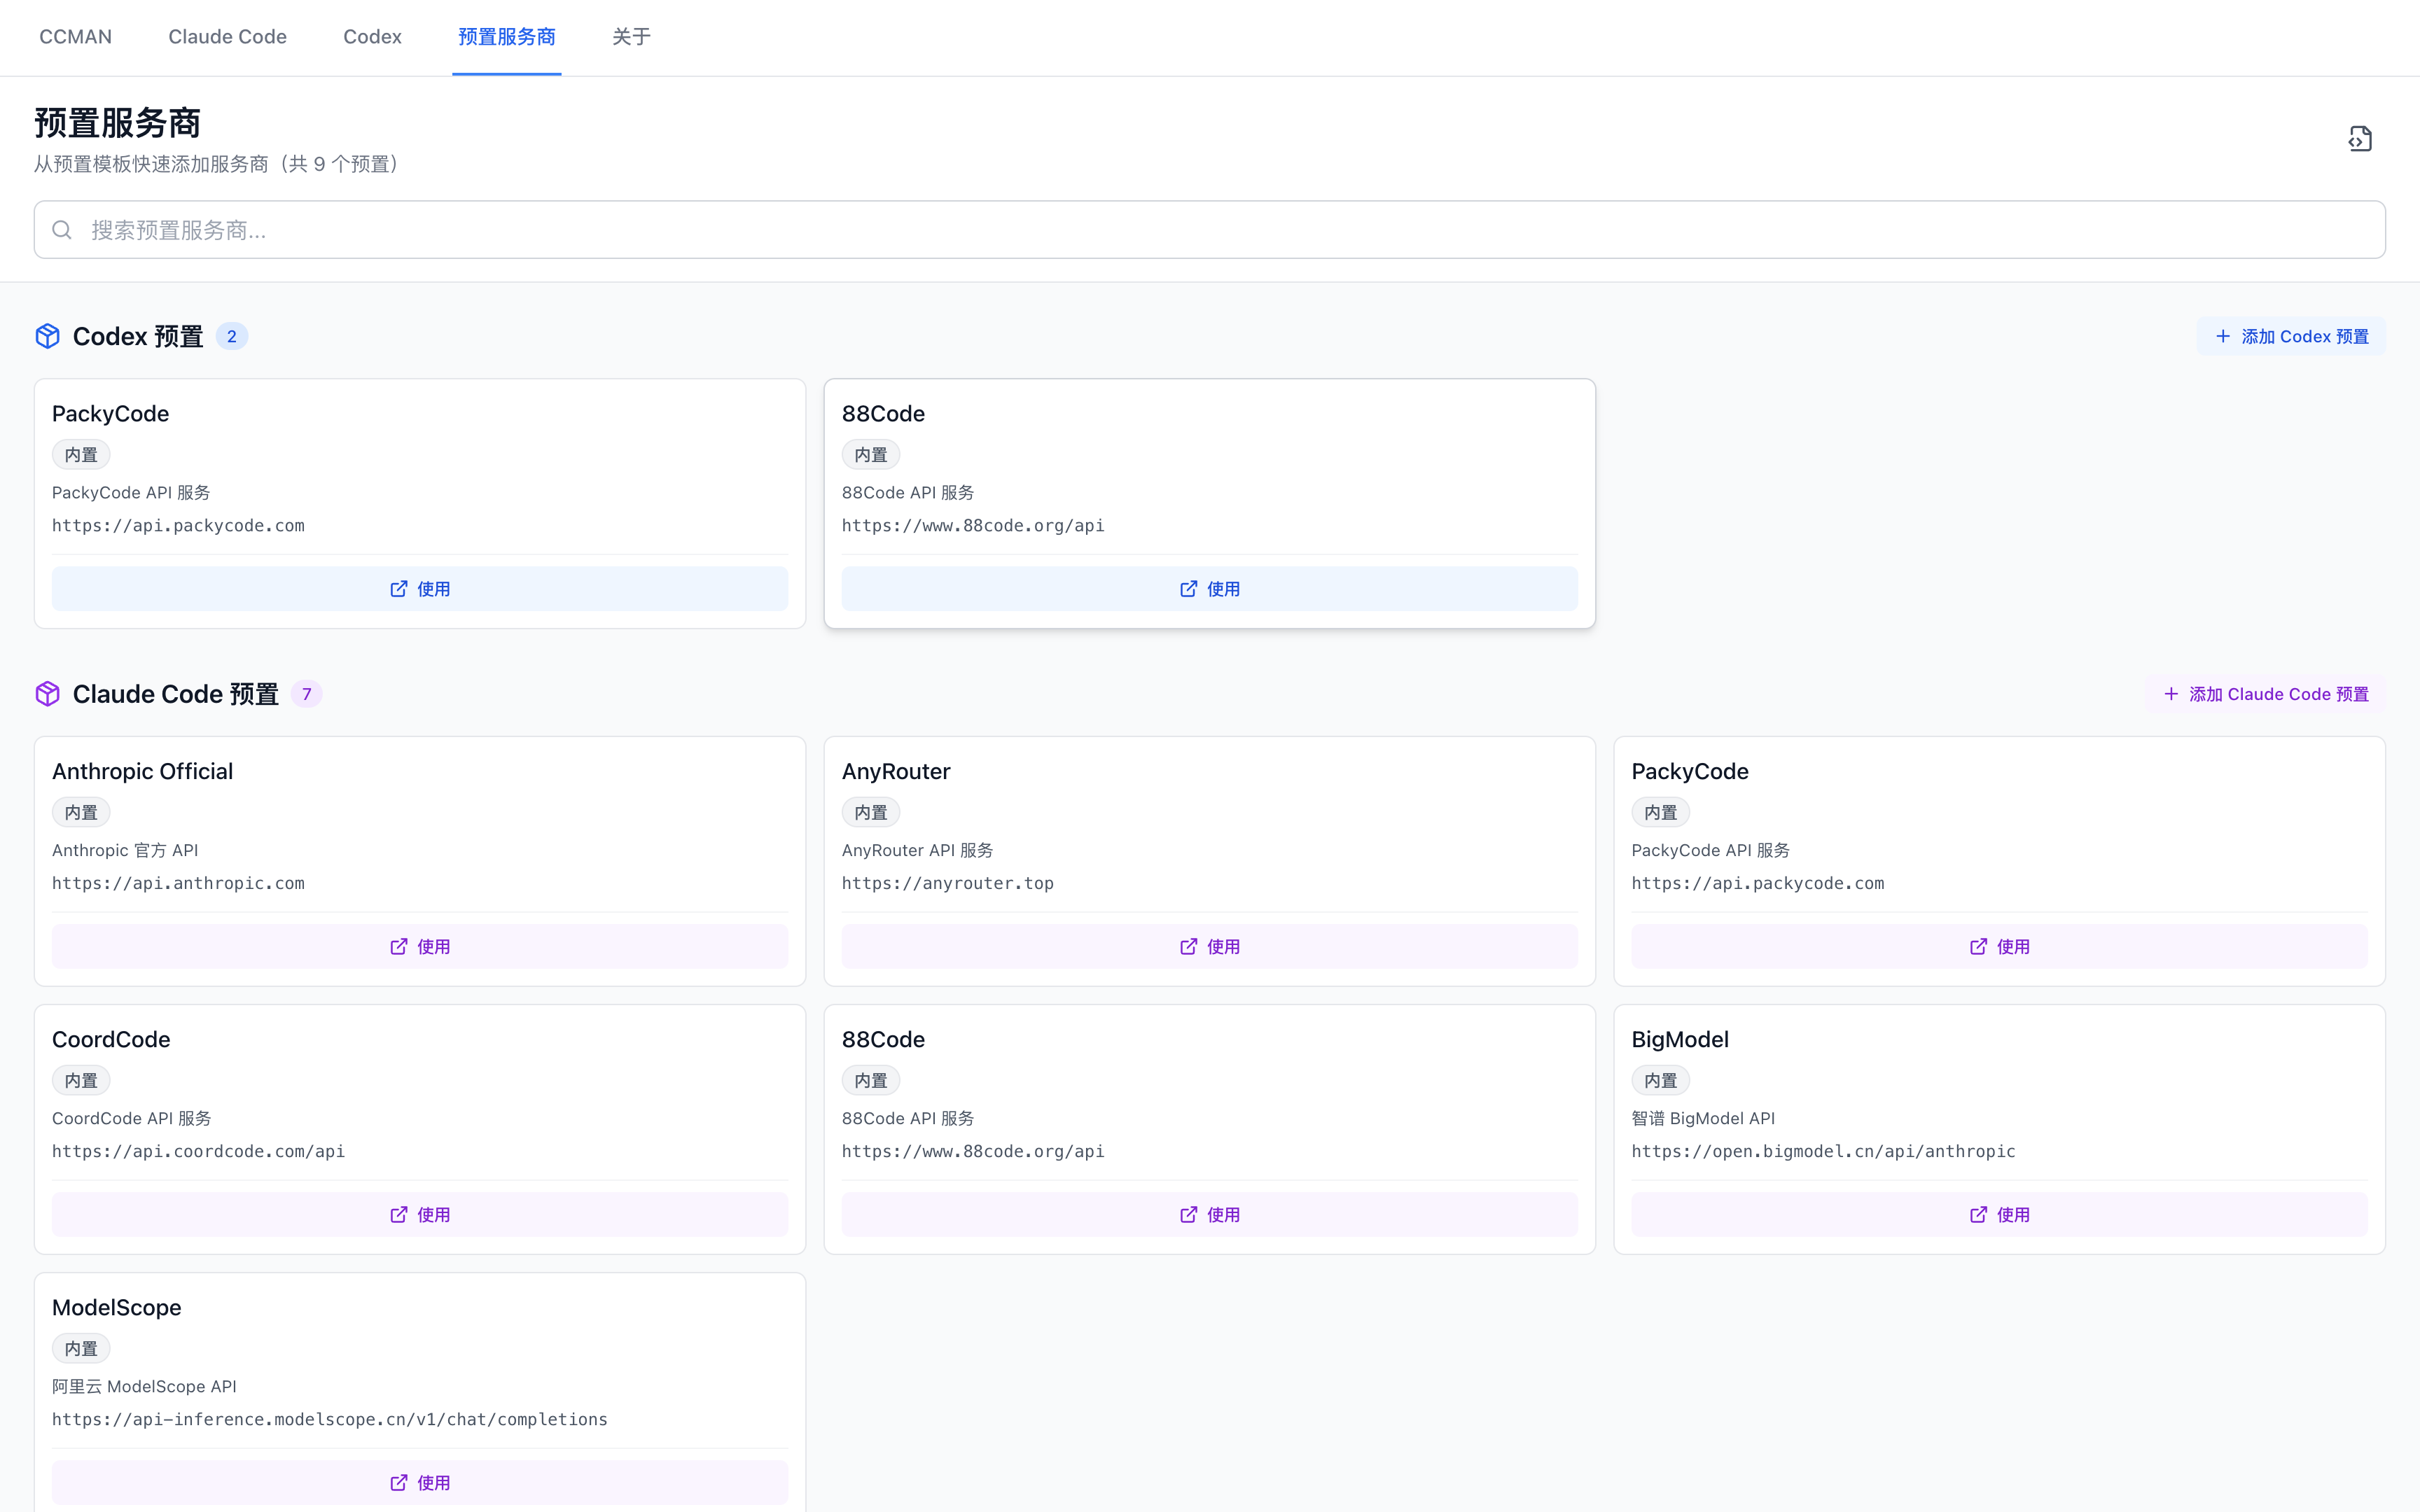Click the search magnifier icon
Screen dimensions: 2420x1512
coord(62,230)
